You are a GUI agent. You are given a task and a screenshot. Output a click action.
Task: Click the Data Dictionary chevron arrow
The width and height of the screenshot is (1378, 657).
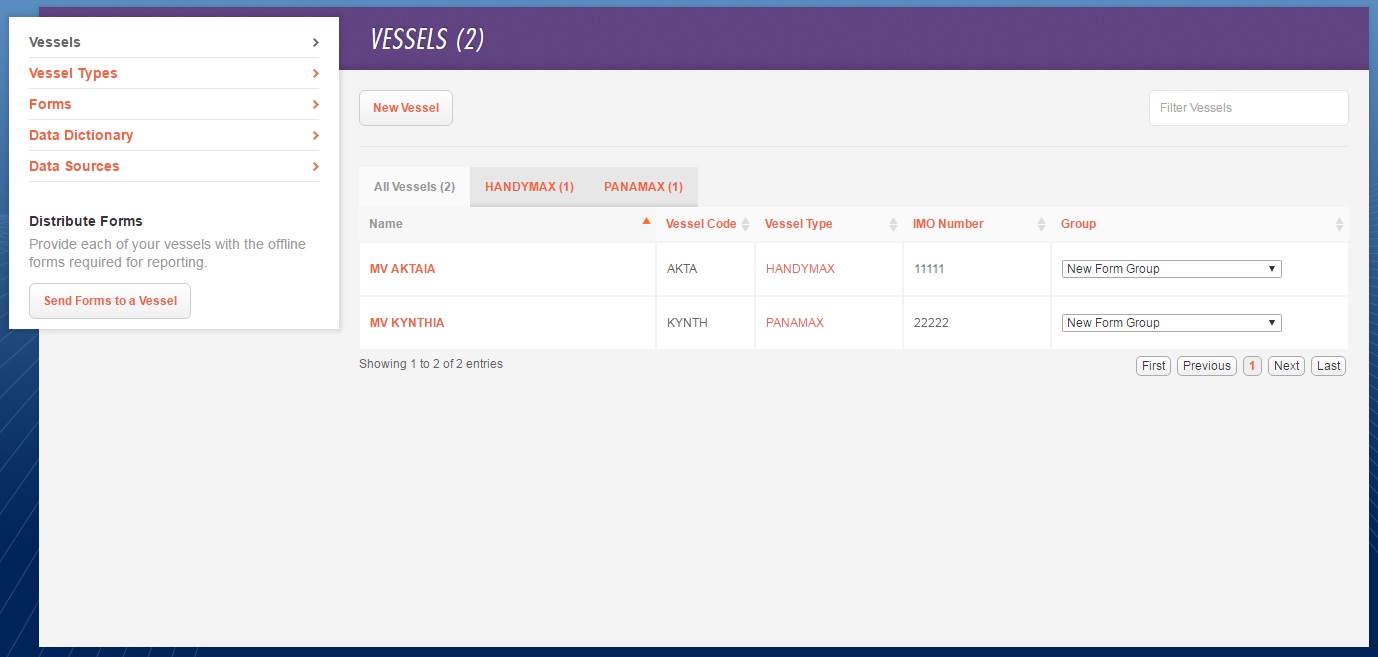pyautogui.click(x=315, y=135)
